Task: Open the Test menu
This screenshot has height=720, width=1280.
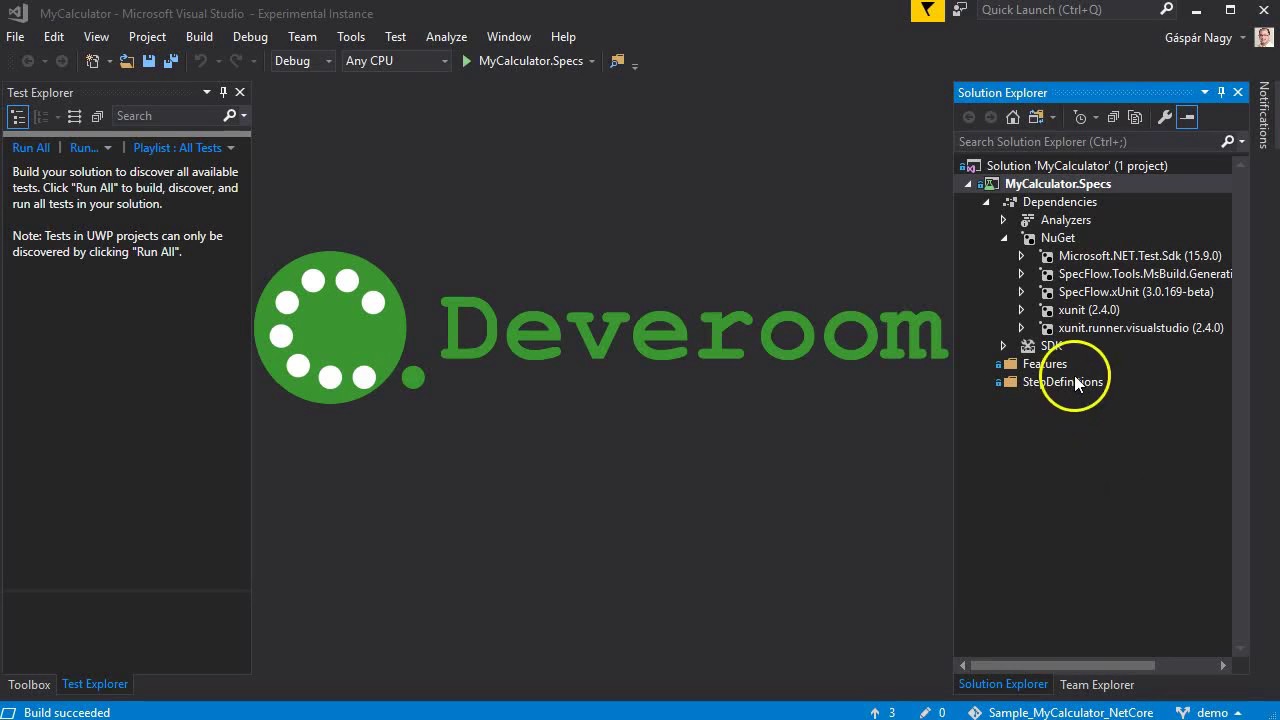Action: click(x=395, y=37)
